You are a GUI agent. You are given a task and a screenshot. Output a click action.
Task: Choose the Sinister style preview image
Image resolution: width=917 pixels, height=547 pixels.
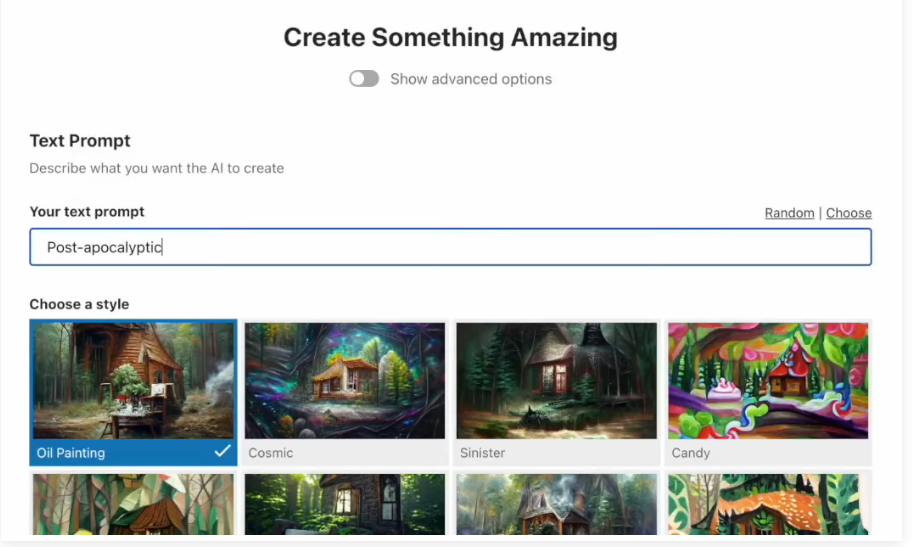[x=556, y=380]
